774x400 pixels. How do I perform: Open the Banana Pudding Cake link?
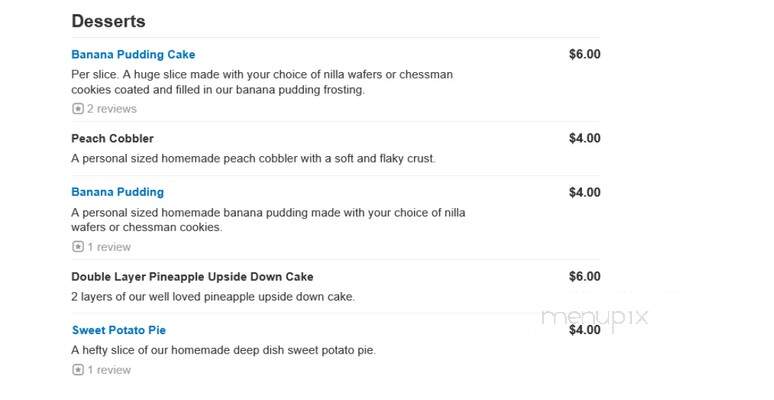[133, 55]
